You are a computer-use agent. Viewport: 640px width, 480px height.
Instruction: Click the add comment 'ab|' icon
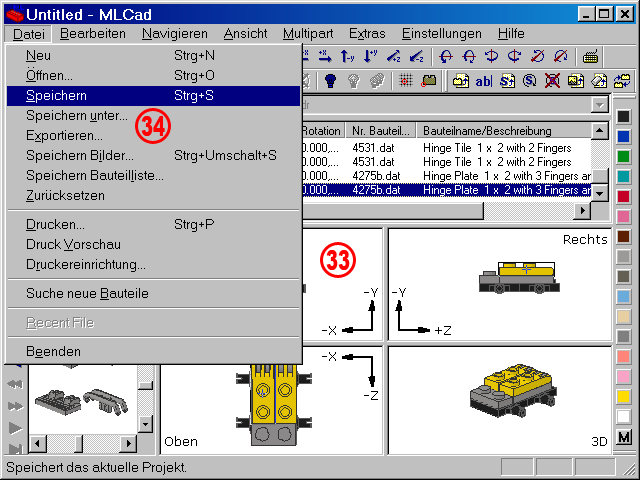484,81
